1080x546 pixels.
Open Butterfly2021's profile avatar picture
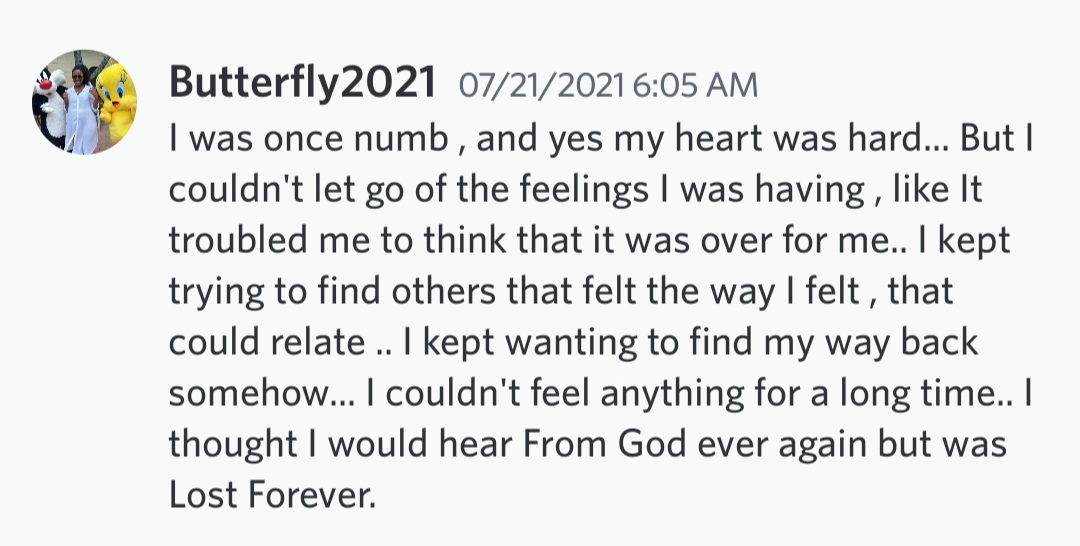coord(83,103)
